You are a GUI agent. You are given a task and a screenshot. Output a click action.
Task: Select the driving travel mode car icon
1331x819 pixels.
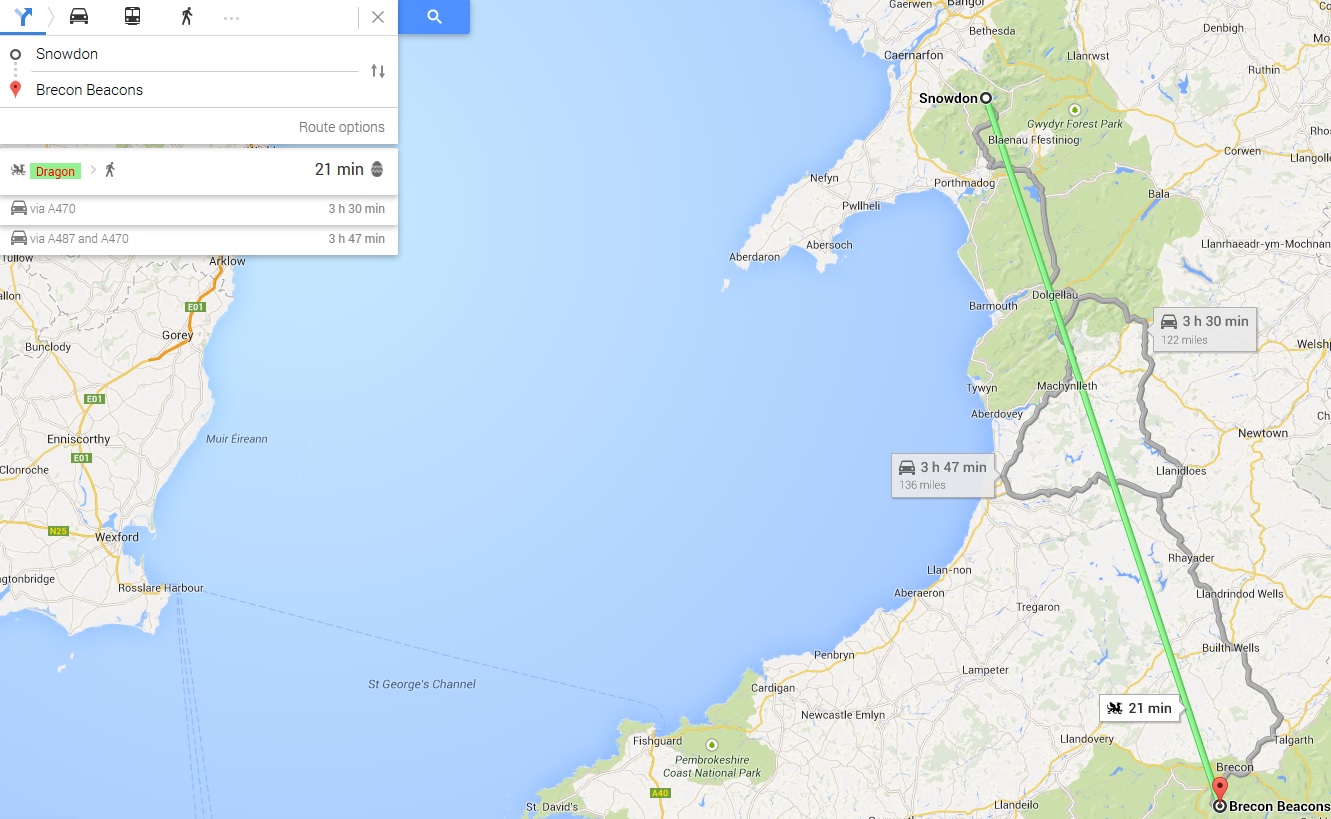[x=79, y=16]
